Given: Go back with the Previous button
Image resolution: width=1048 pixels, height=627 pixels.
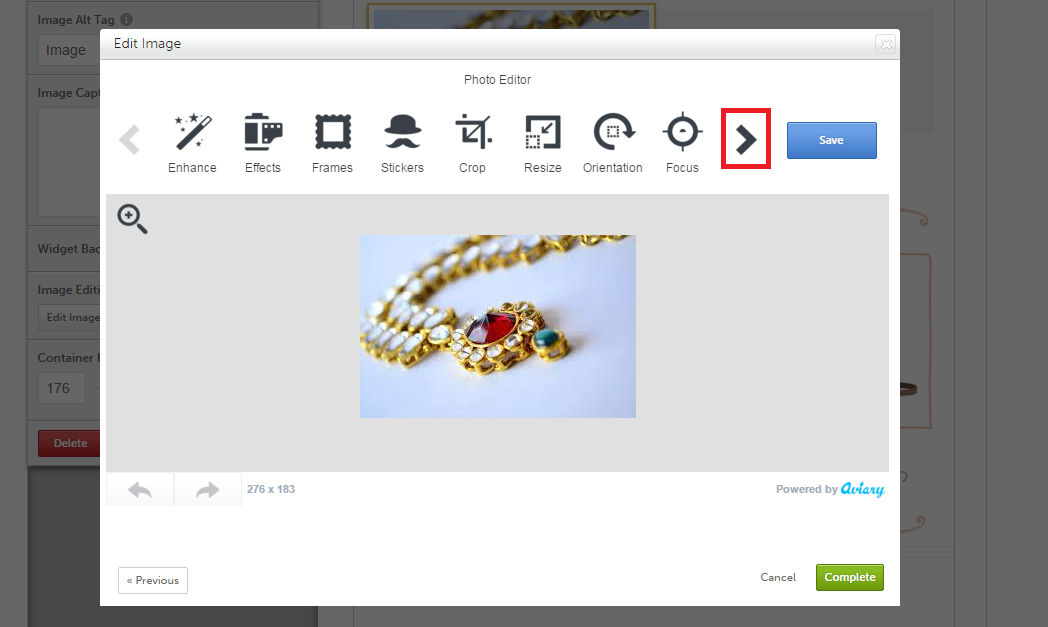Looking at the screenshot, I should (x=152, y=580).
